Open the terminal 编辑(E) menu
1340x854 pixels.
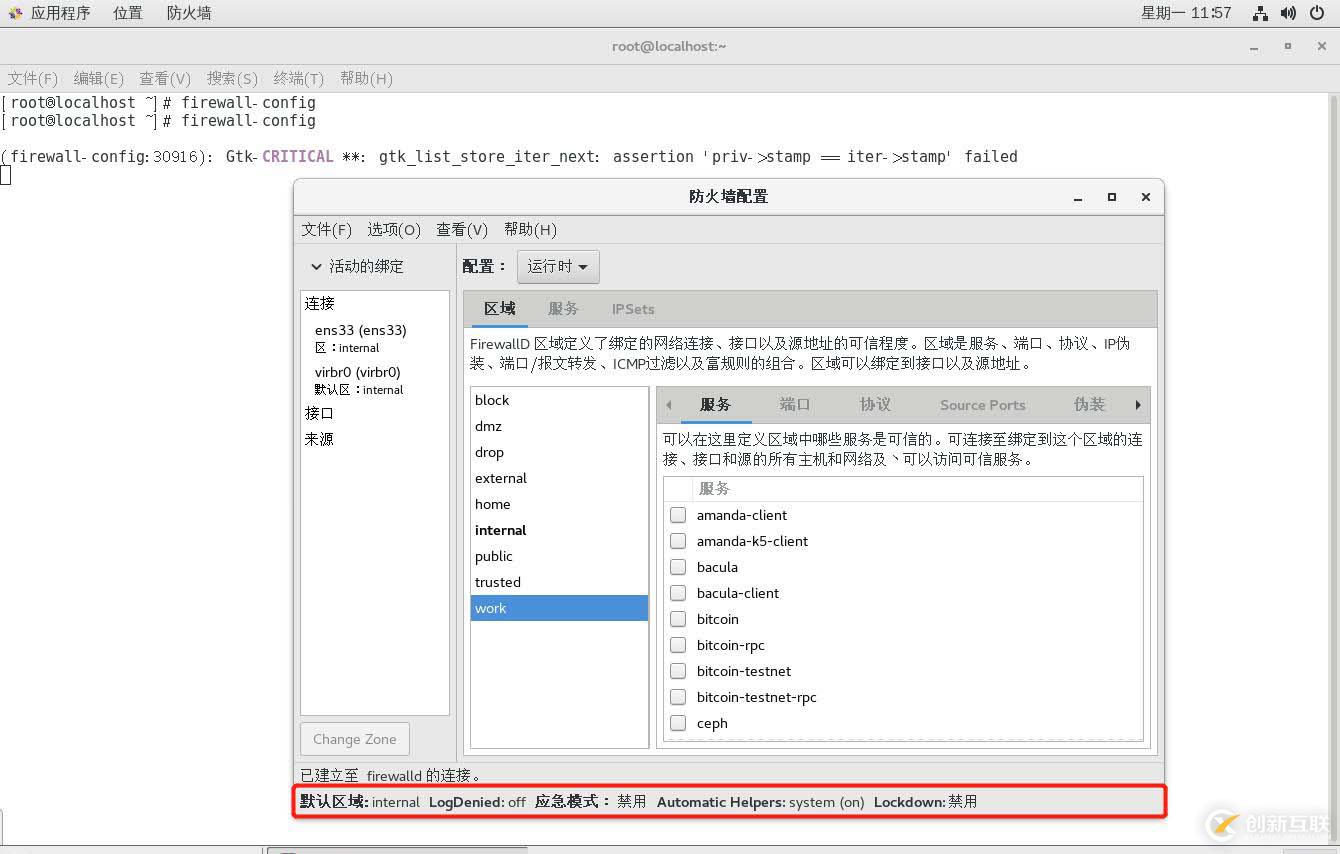(99, 78)
